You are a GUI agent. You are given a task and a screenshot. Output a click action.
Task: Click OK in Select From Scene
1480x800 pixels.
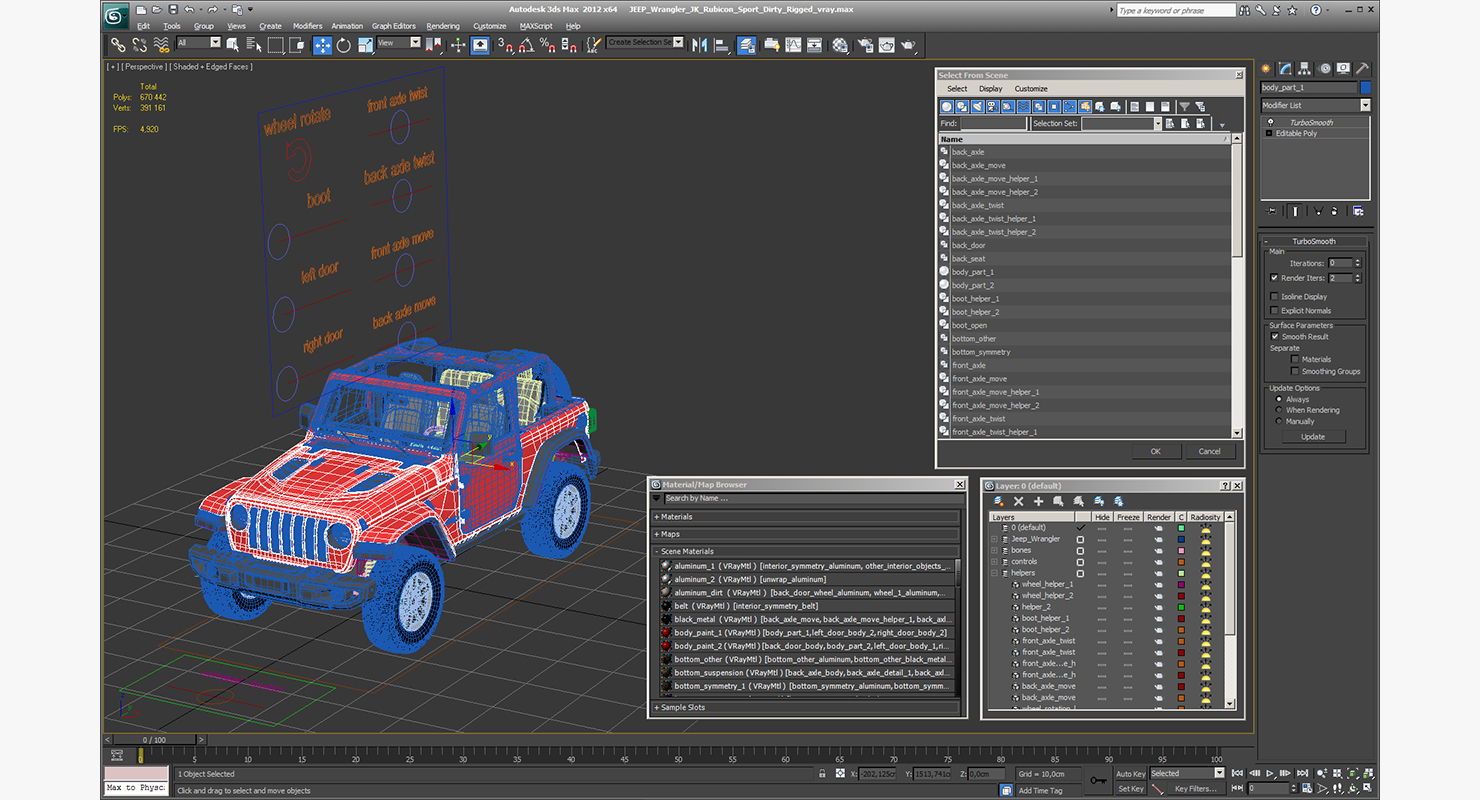click(1155, 451)
